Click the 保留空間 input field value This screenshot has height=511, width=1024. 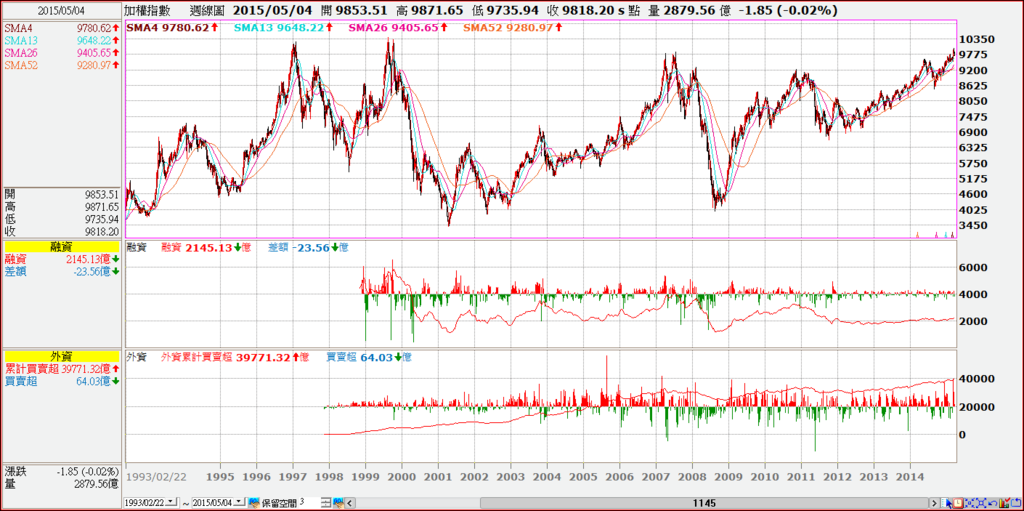click(x=310, y=503)
